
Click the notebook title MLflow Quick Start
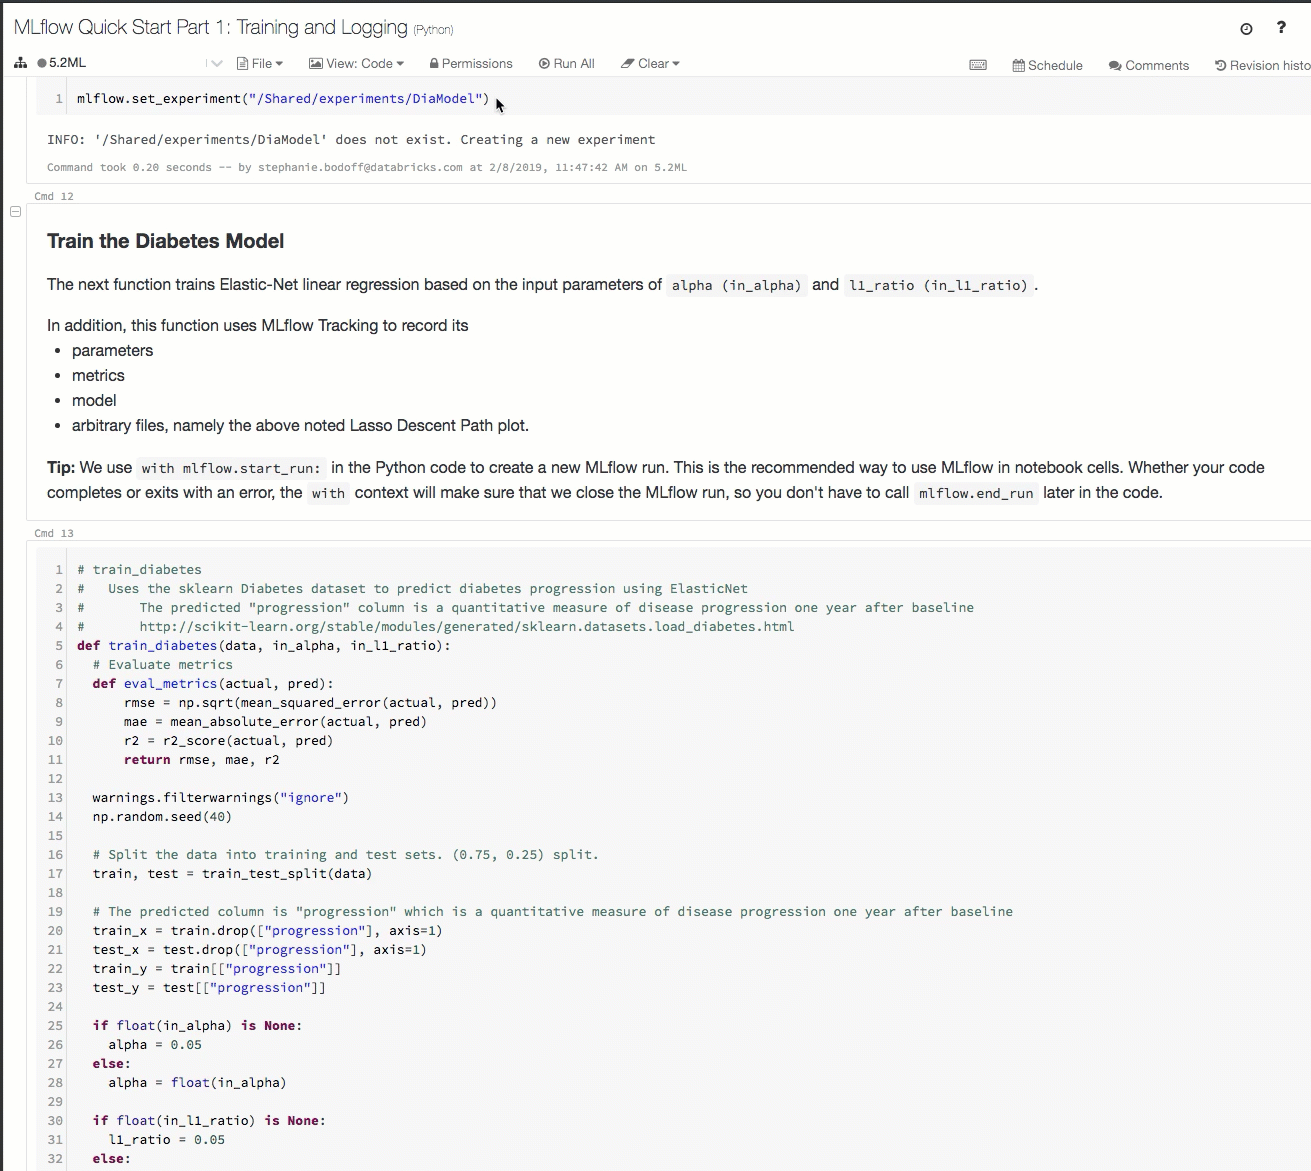pos(211,28)
